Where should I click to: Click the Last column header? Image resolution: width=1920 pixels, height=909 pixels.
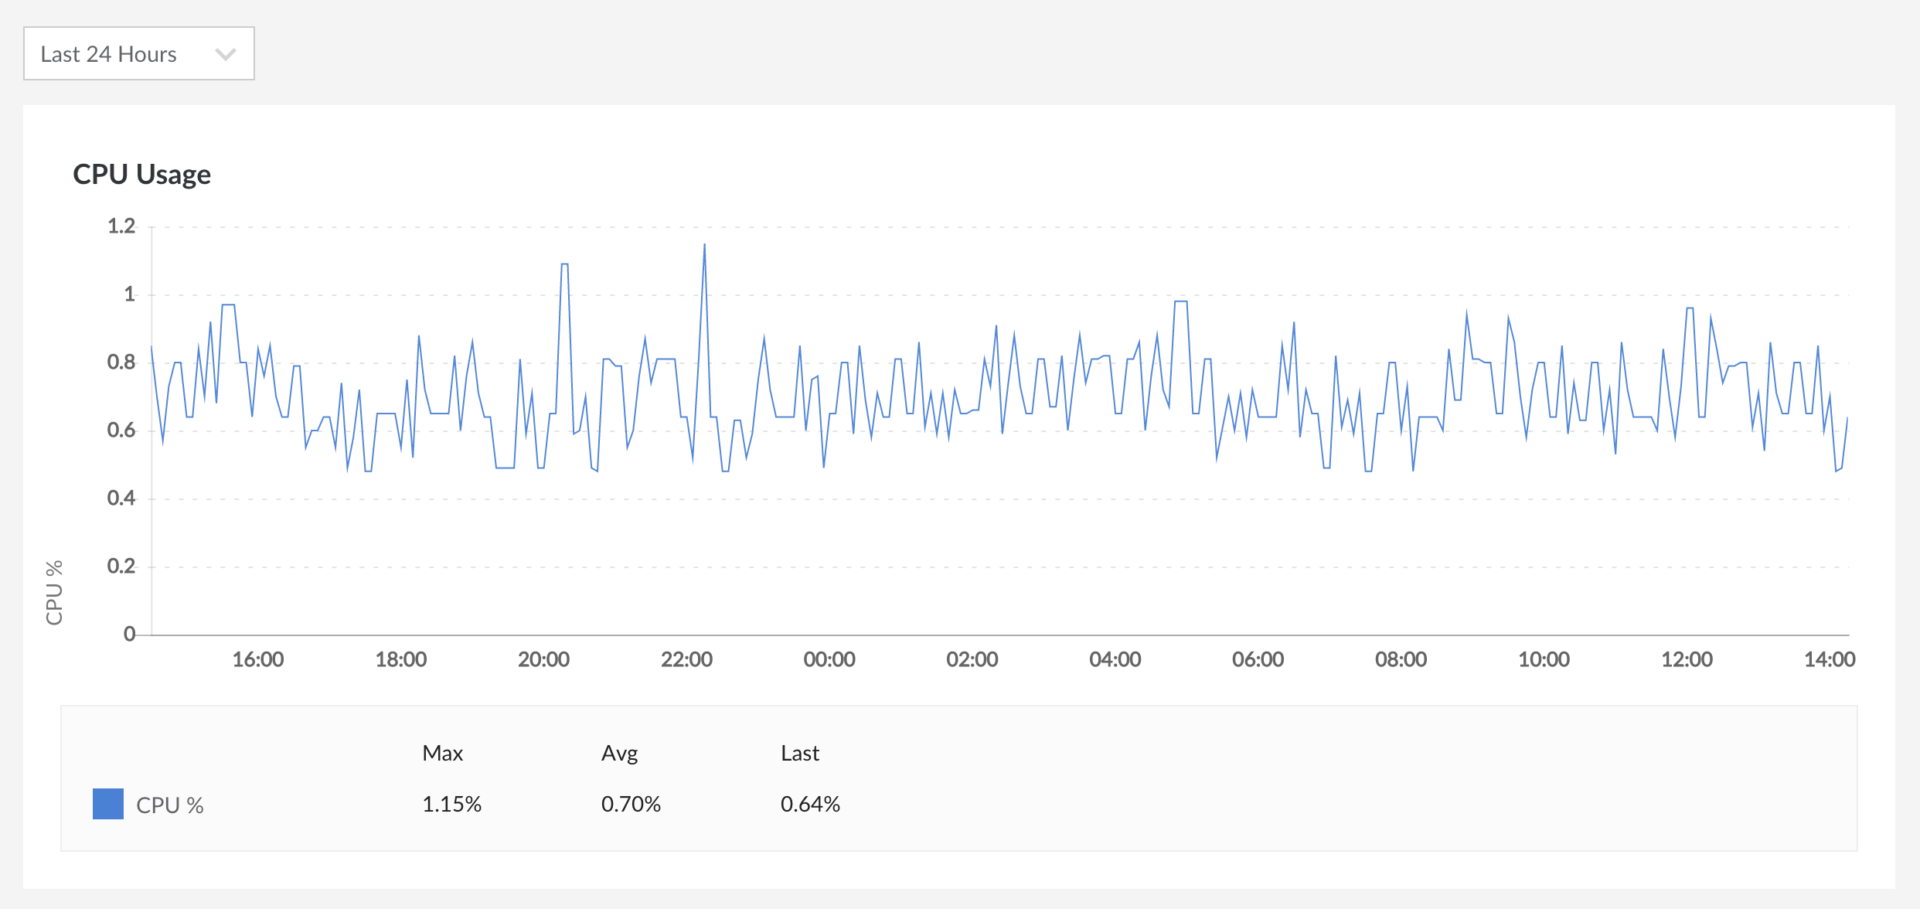799,753
